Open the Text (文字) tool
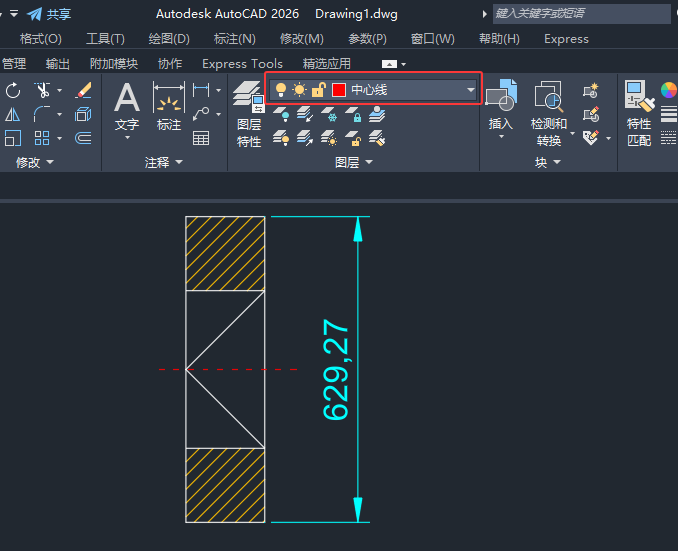This screenshot has height=551, width=678. pyautogui.click(x=127, y=110)
